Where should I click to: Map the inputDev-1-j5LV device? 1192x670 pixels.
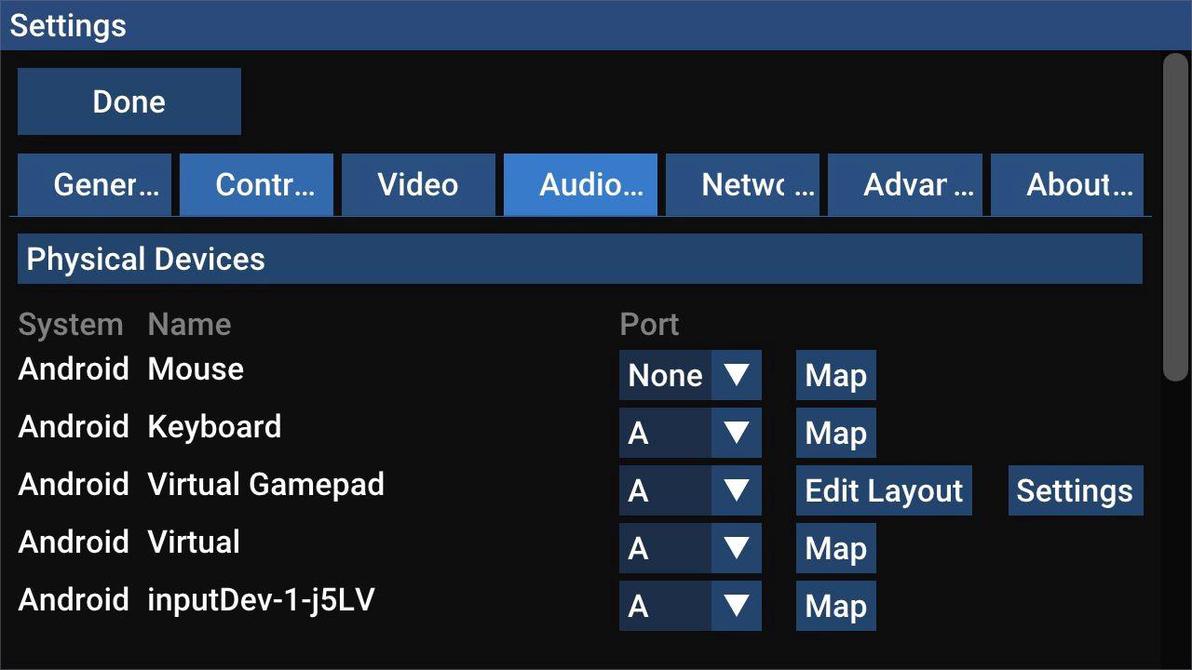pyautogui.click(x=836, y=605)
